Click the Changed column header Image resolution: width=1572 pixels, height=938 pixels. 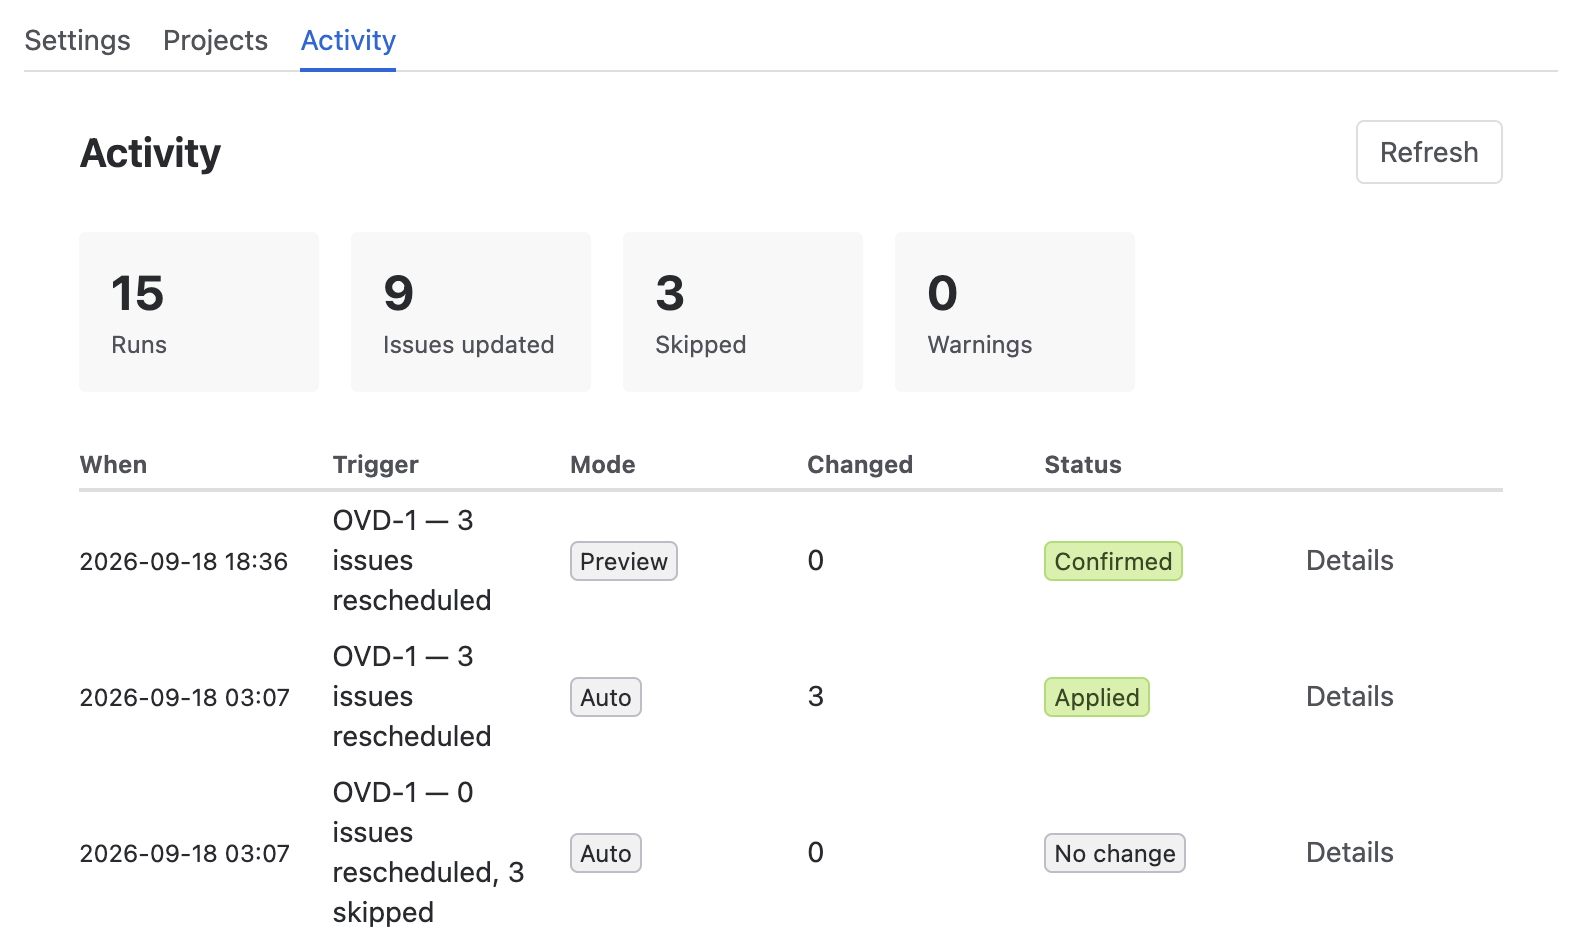pyautogui.click(x=860, y=465)
